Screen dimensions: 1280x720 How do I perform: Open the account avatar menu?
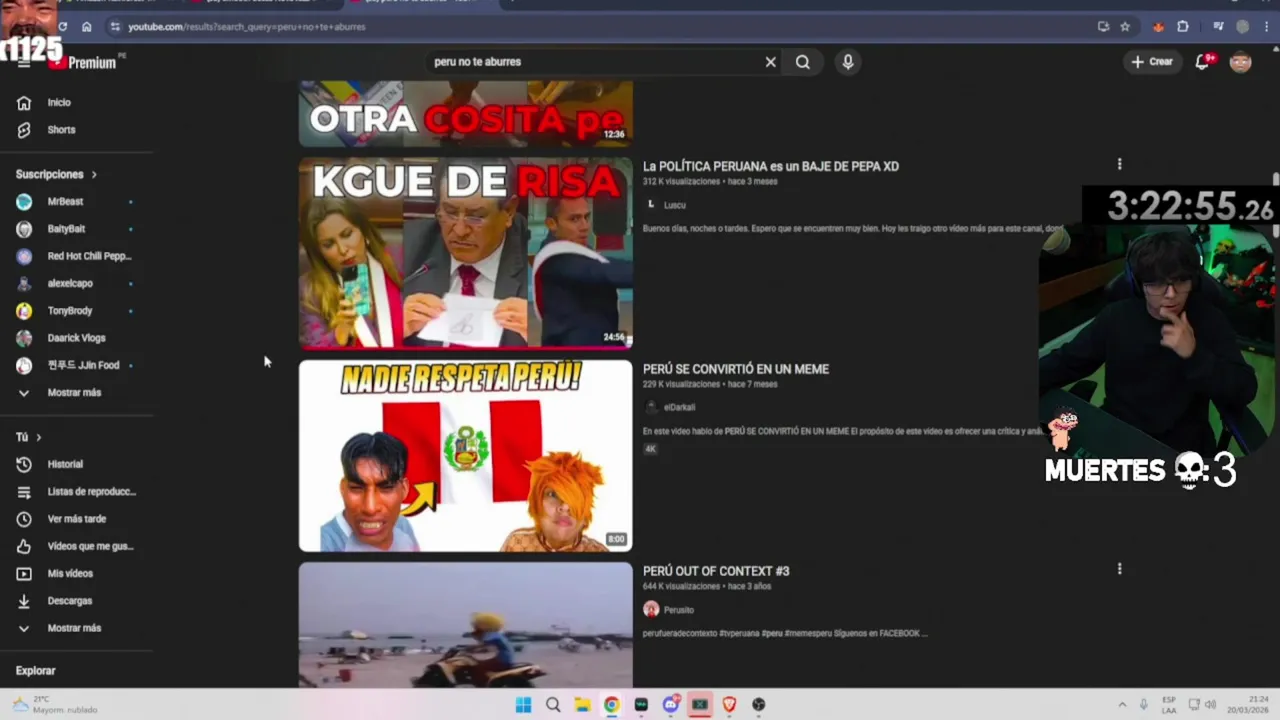(1240, 62)
